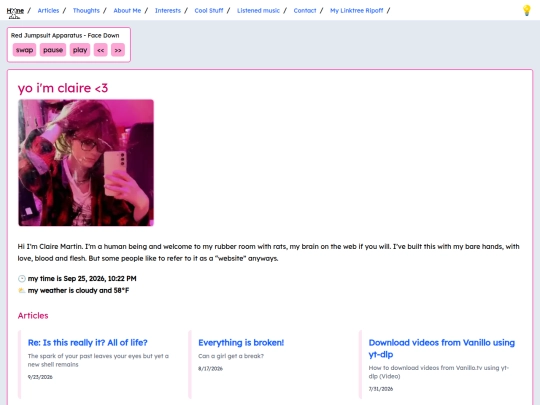Viewport: 540px width, 405px height.
Task: Open the Contact nav link
Action: click(x=305, y=11)
